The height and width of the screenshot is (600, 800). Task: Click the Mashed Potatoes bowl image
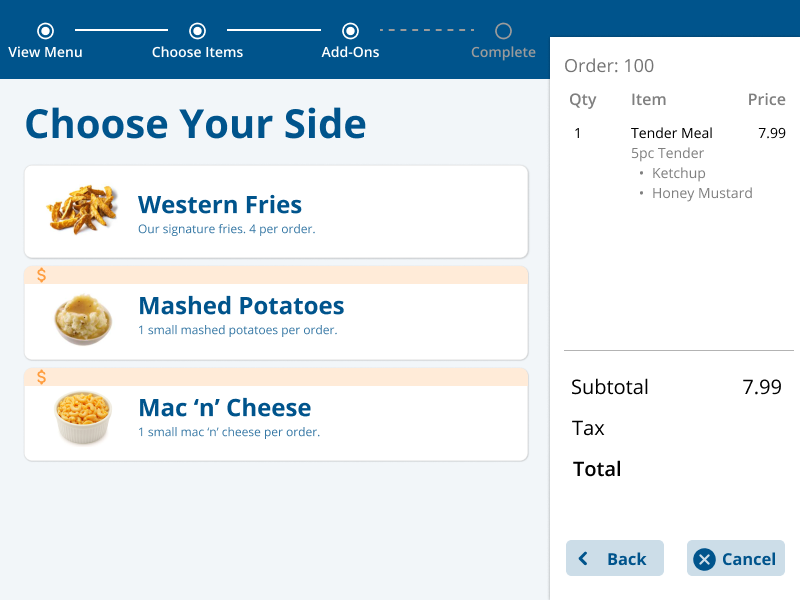[83, 319]
